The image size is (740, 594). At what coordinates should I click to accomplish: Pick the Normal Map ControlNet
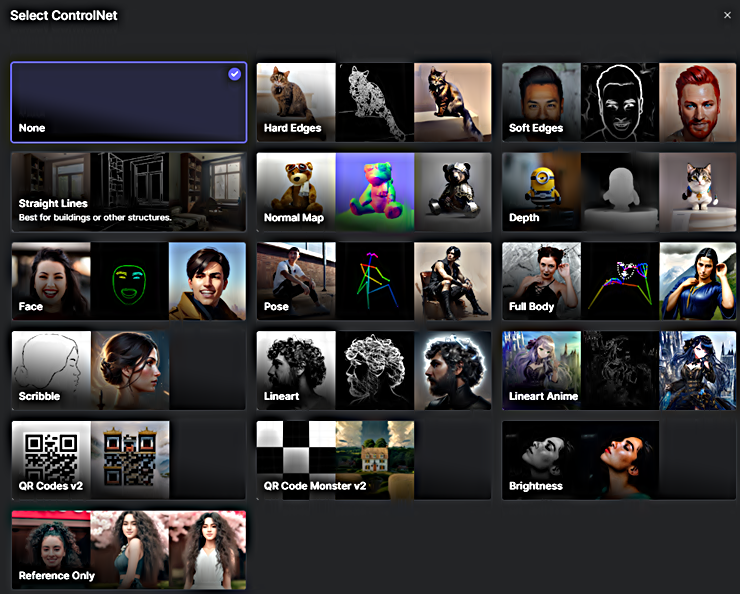coord(374,192)
